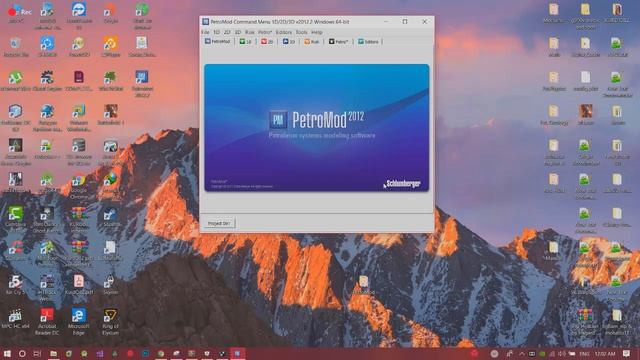Open the Help menu in PetroMod
640x360 pixels.
(317, 32)
